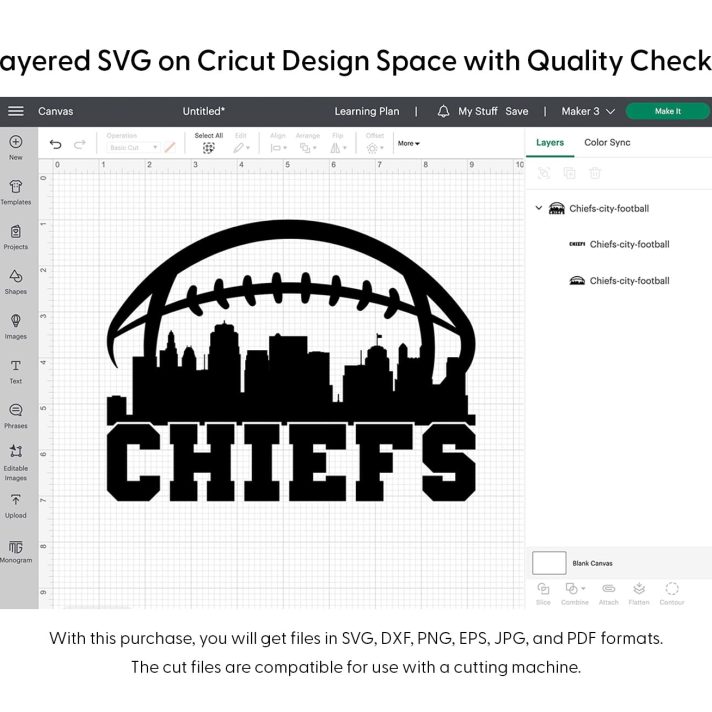Click the Untitled* project title
The width and height of the screenshot is (712, 712).
(204, 111)
